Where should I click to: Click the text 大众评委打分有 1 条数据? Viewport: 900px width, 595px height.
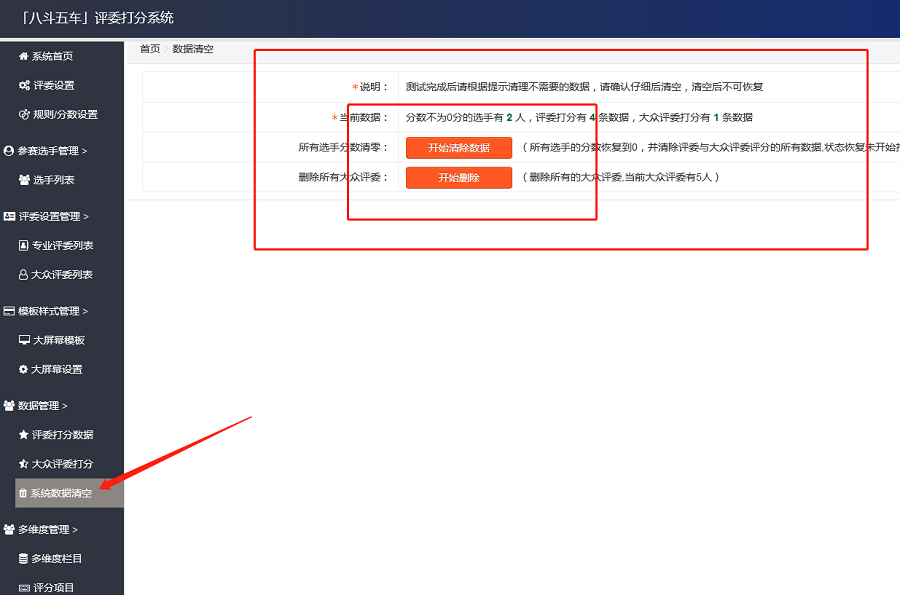(x=696, y=118)
